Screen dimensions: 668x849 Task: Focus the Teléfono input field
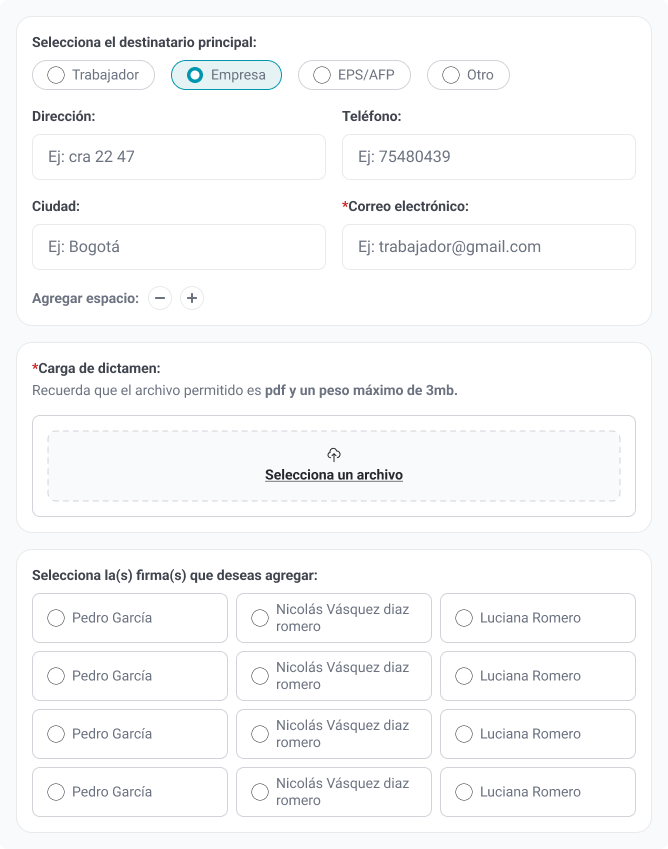point(489,157)
